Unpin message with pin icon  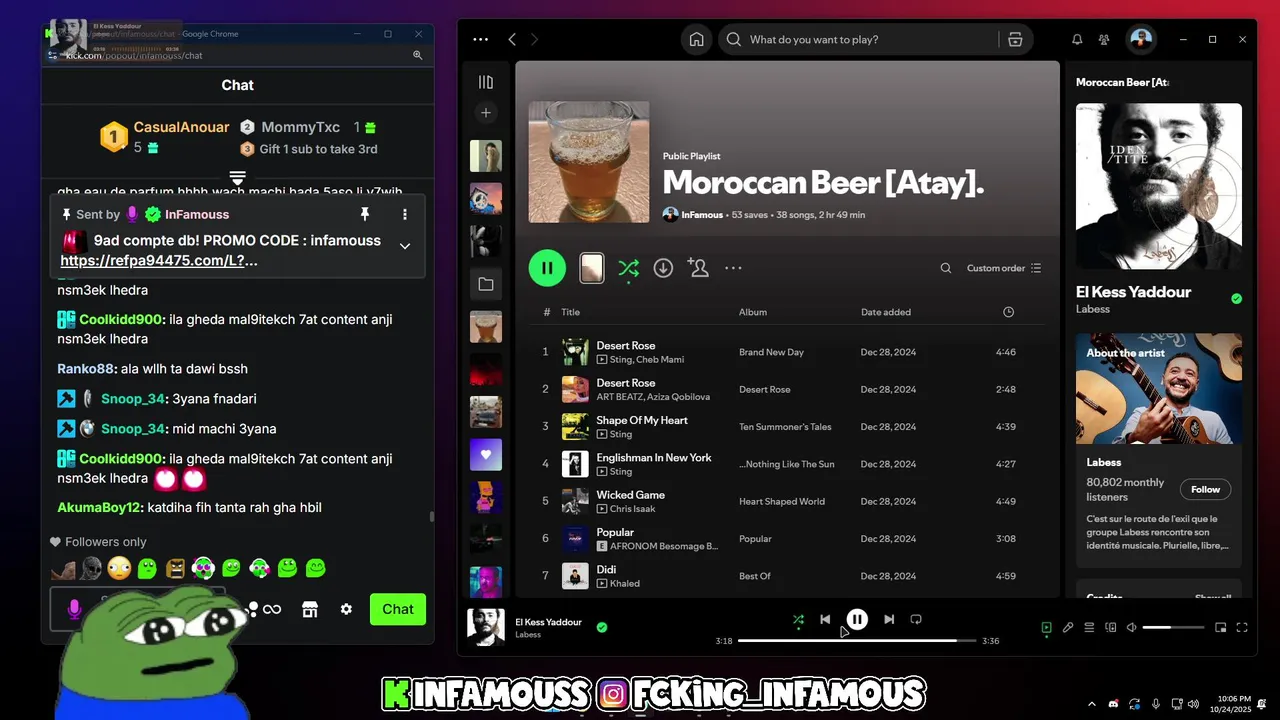[365, 214]
